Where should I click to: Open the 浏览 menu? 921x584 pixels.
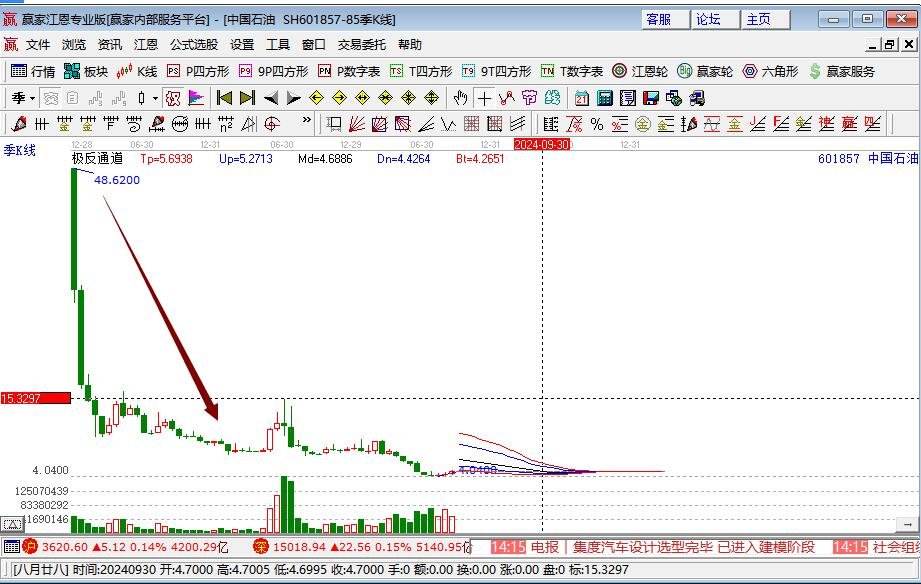point(73,45)
